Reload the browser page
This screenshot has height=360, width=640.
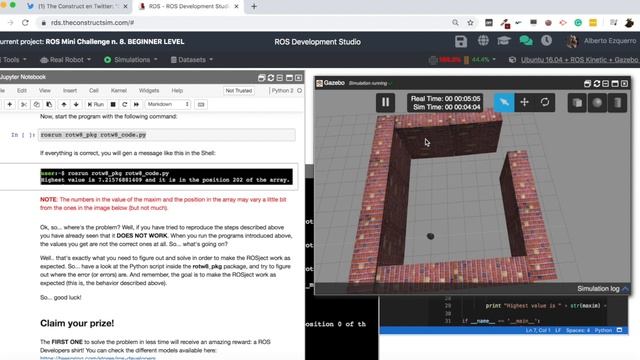[x=25, y=22]
